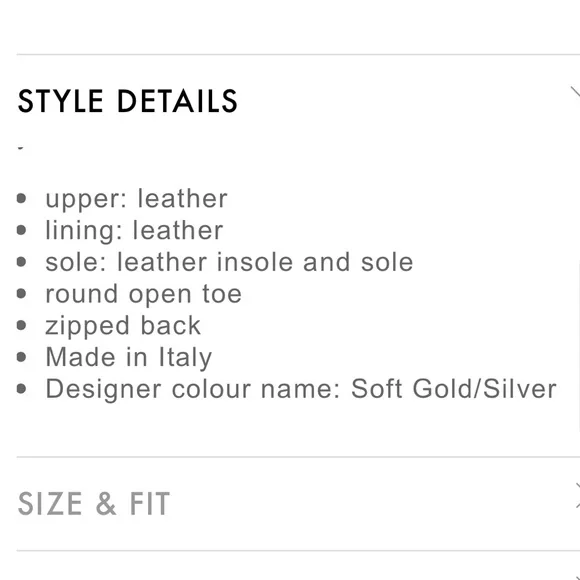Viewport: 580px width, 580px height.
Task: Click the 'zipped back' detail line
Action: pyautogui.click(x=123, y=327)
